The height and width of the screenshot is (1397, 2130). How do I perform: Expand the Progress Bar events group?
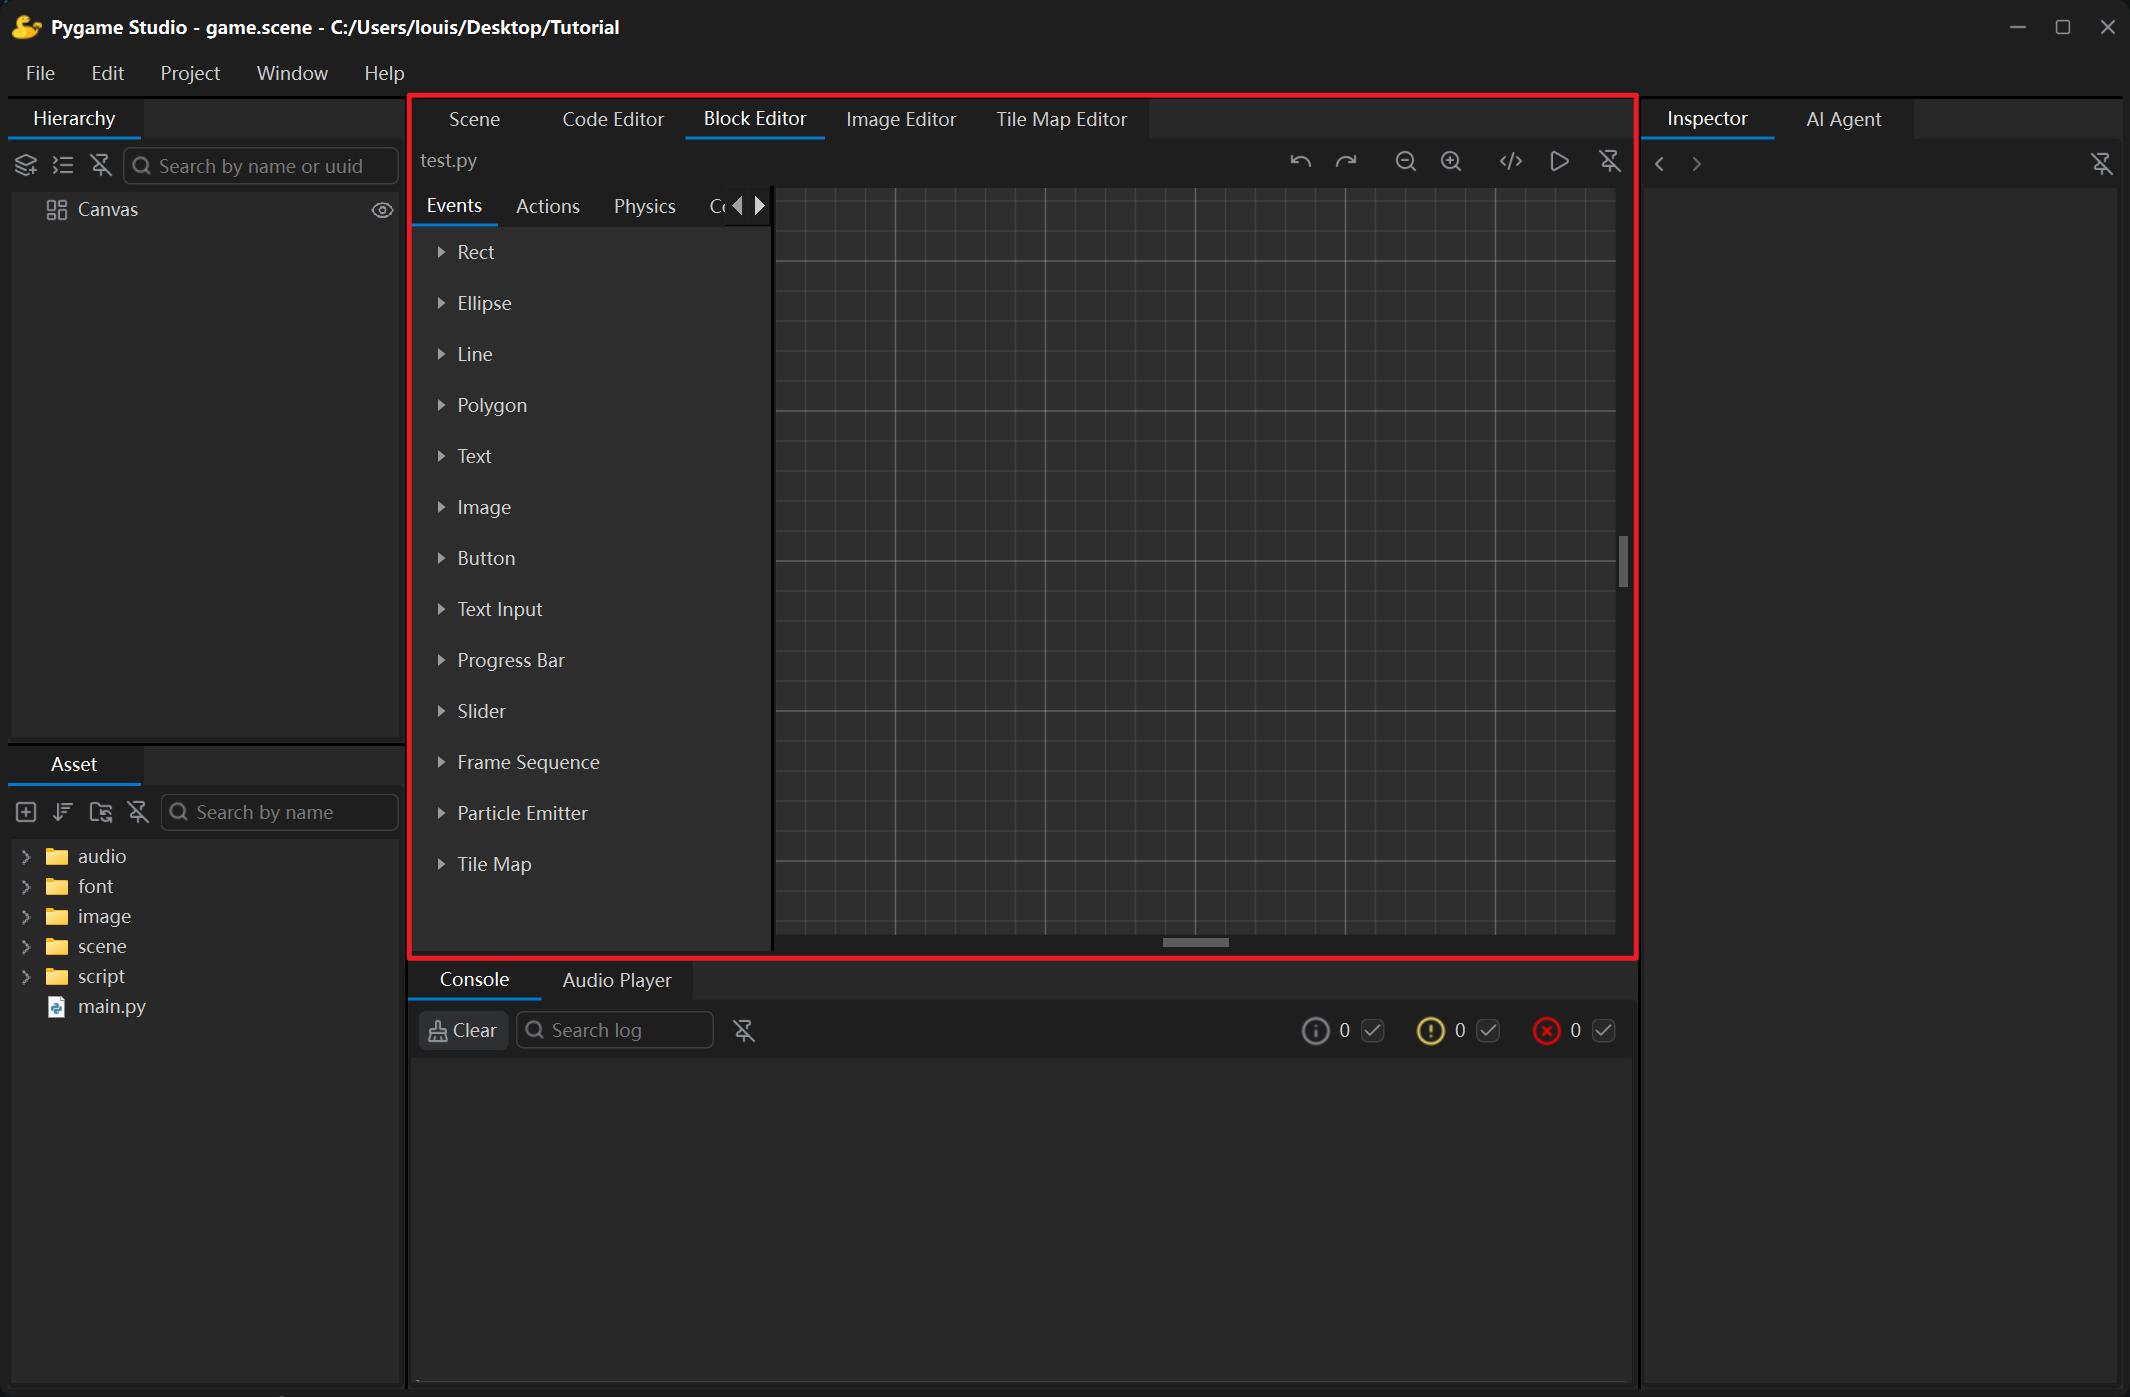coord(441,660)
